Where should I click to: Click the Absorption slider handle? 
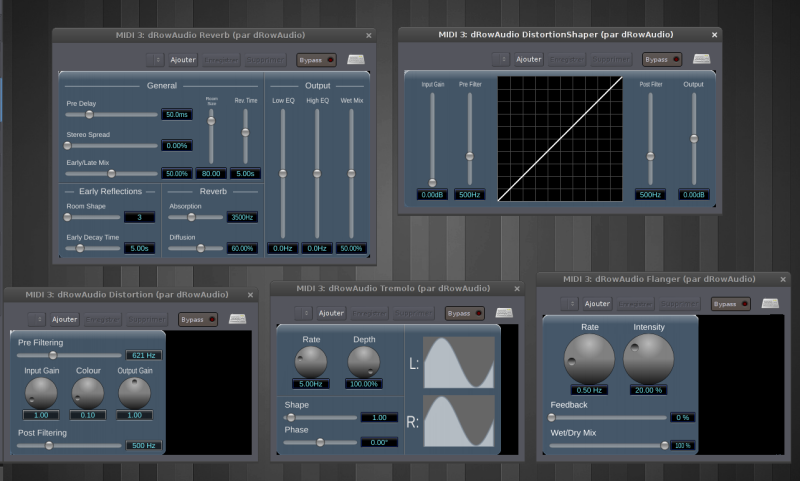coord(191,217)
